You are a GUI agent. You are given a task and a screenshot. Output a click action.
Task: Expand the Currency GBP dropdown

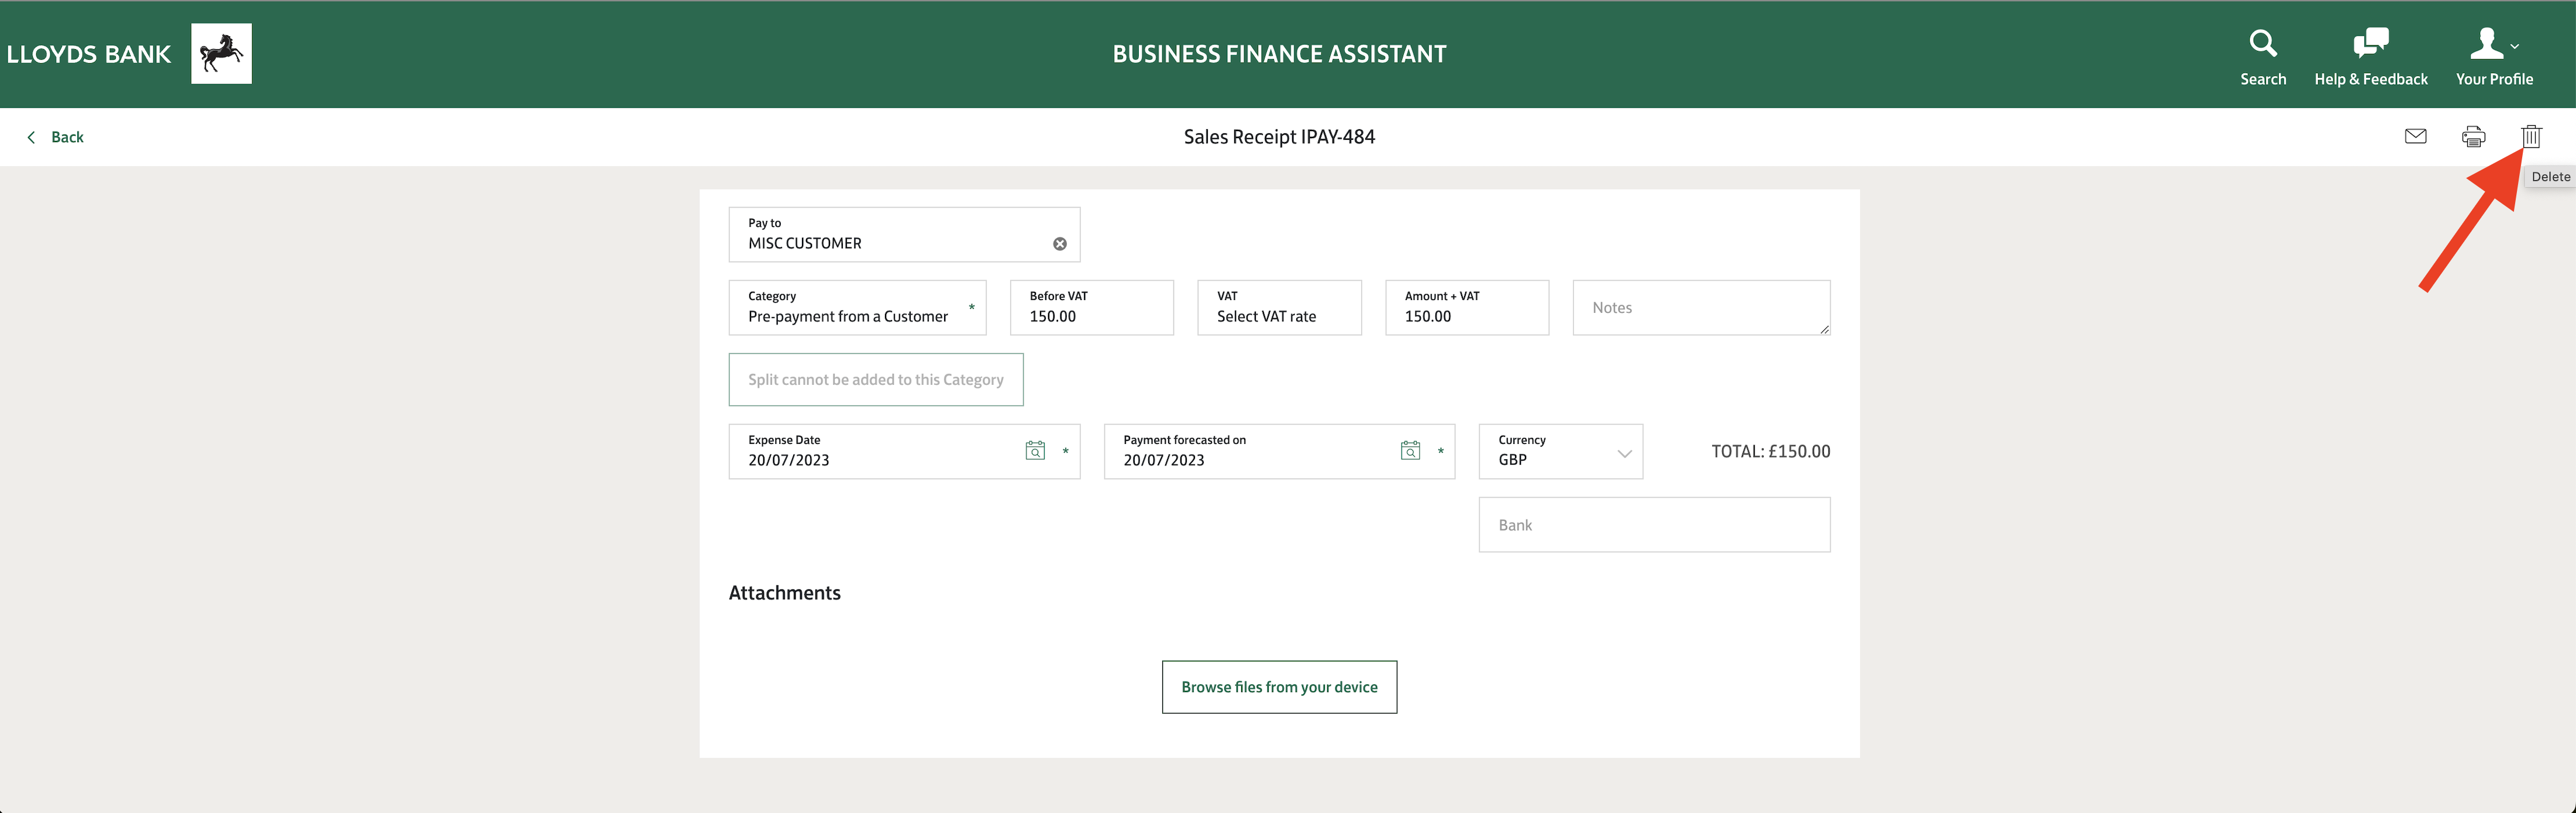click(x=1560, y=452)
